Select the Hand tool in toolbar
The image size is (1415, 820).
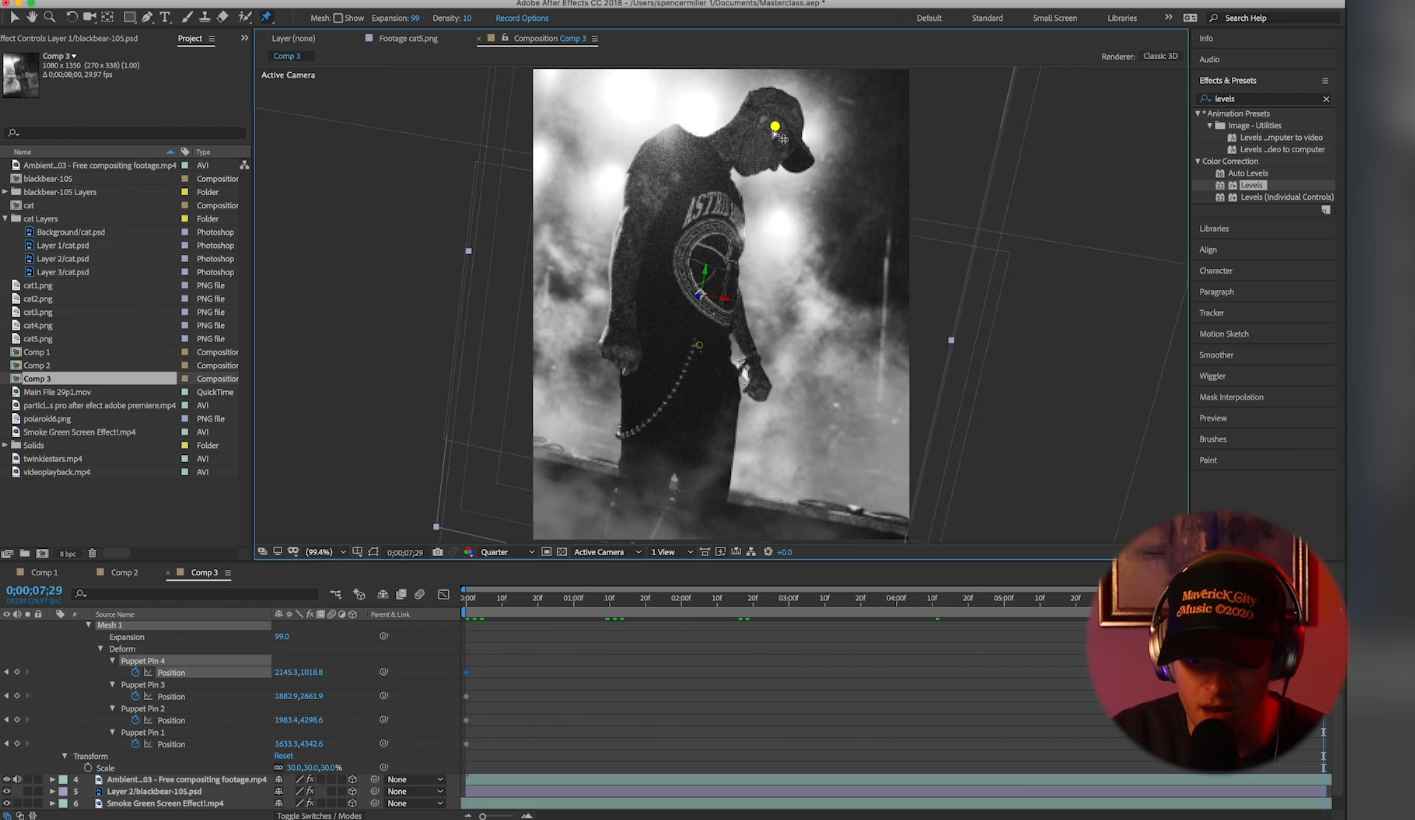32,18
